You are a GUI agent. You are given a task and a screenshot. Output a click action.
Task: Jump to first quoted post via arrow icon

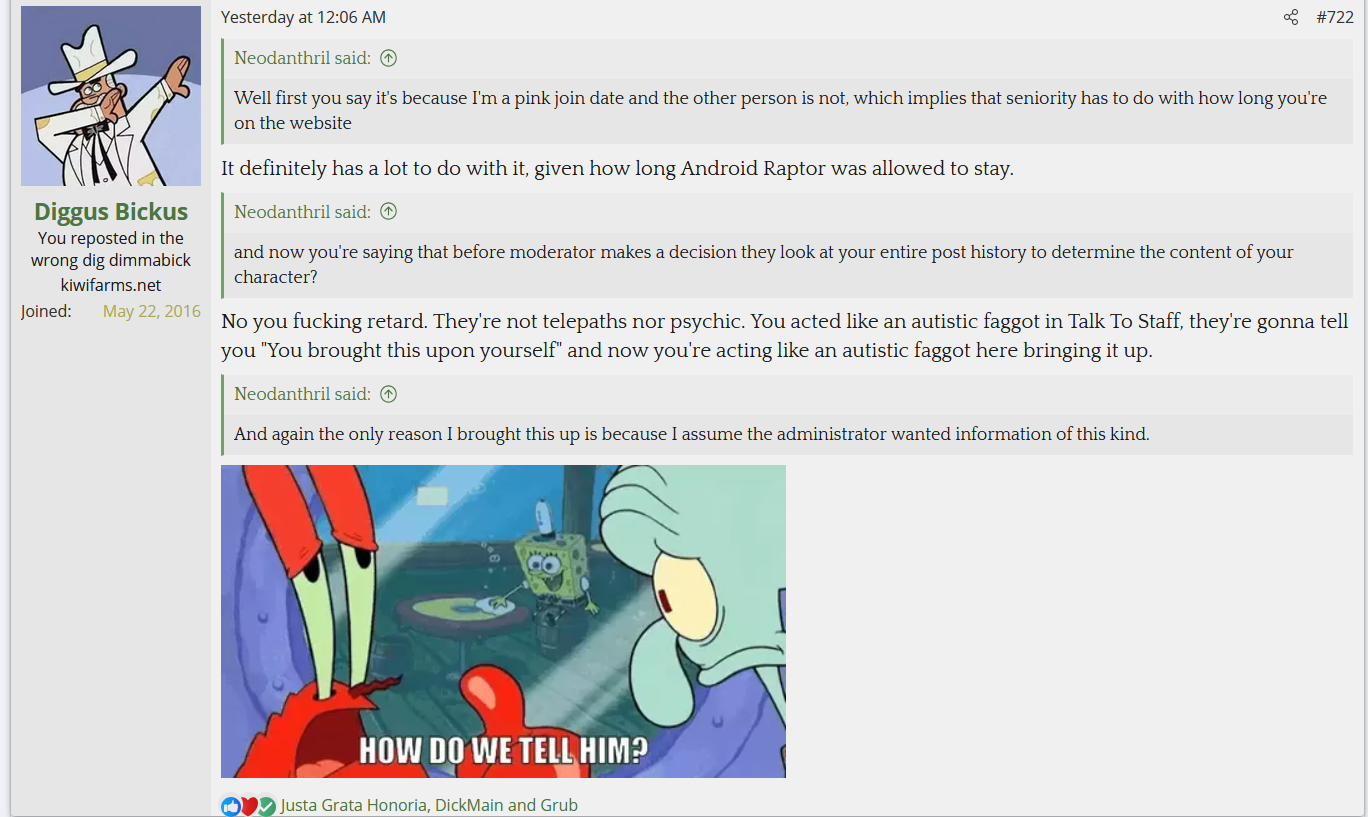pyautogui.click(x=389, y=58)
